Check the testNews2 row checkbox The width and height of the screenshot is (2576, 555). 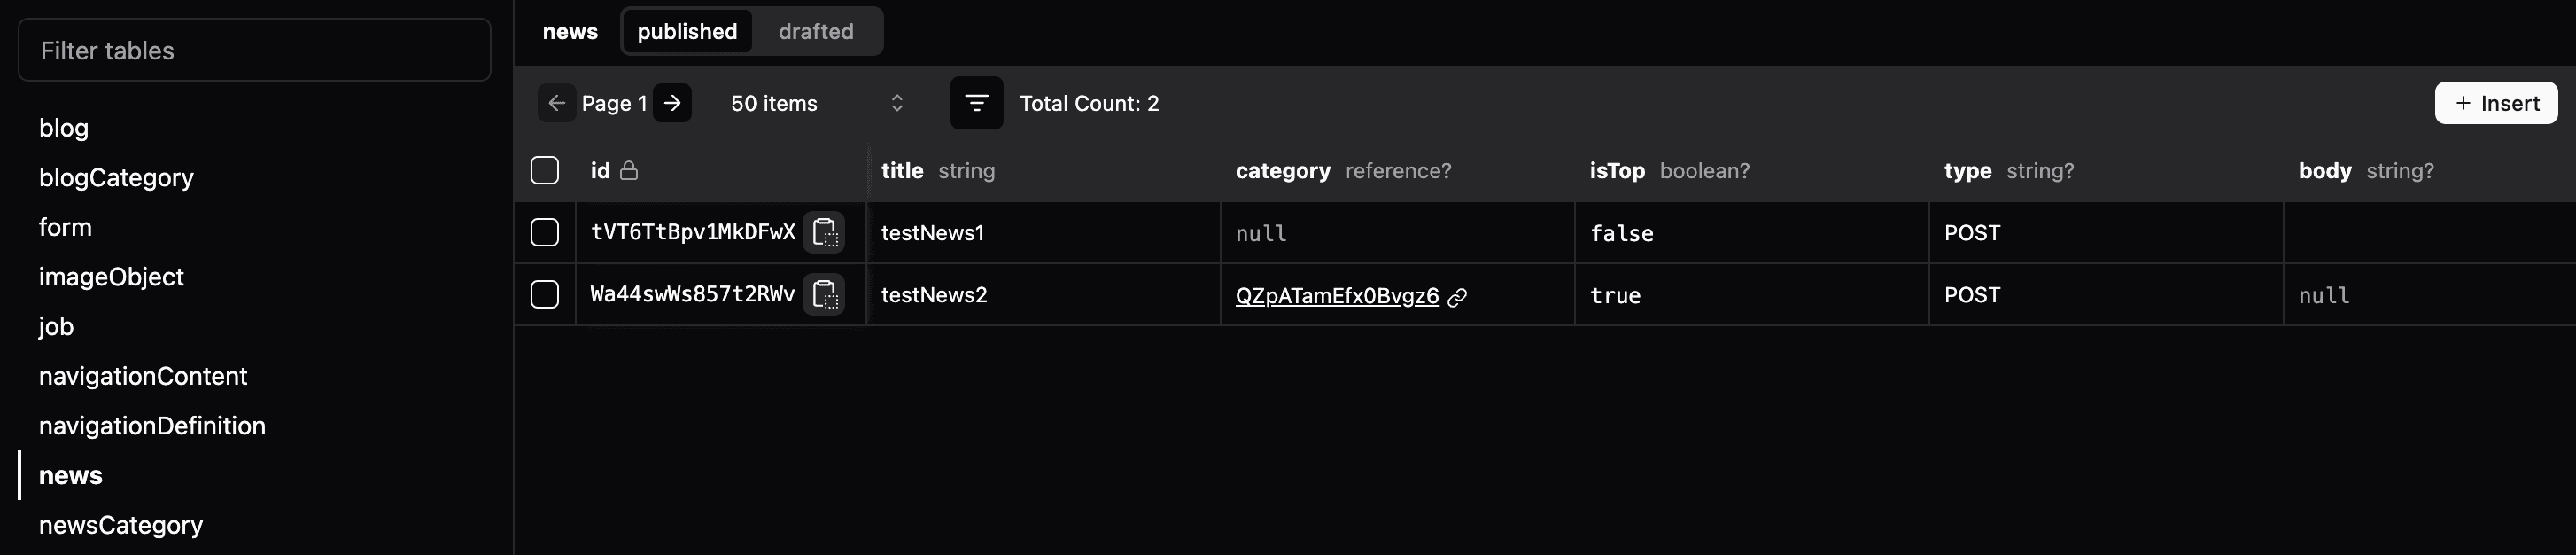click(x=545, y=295)
